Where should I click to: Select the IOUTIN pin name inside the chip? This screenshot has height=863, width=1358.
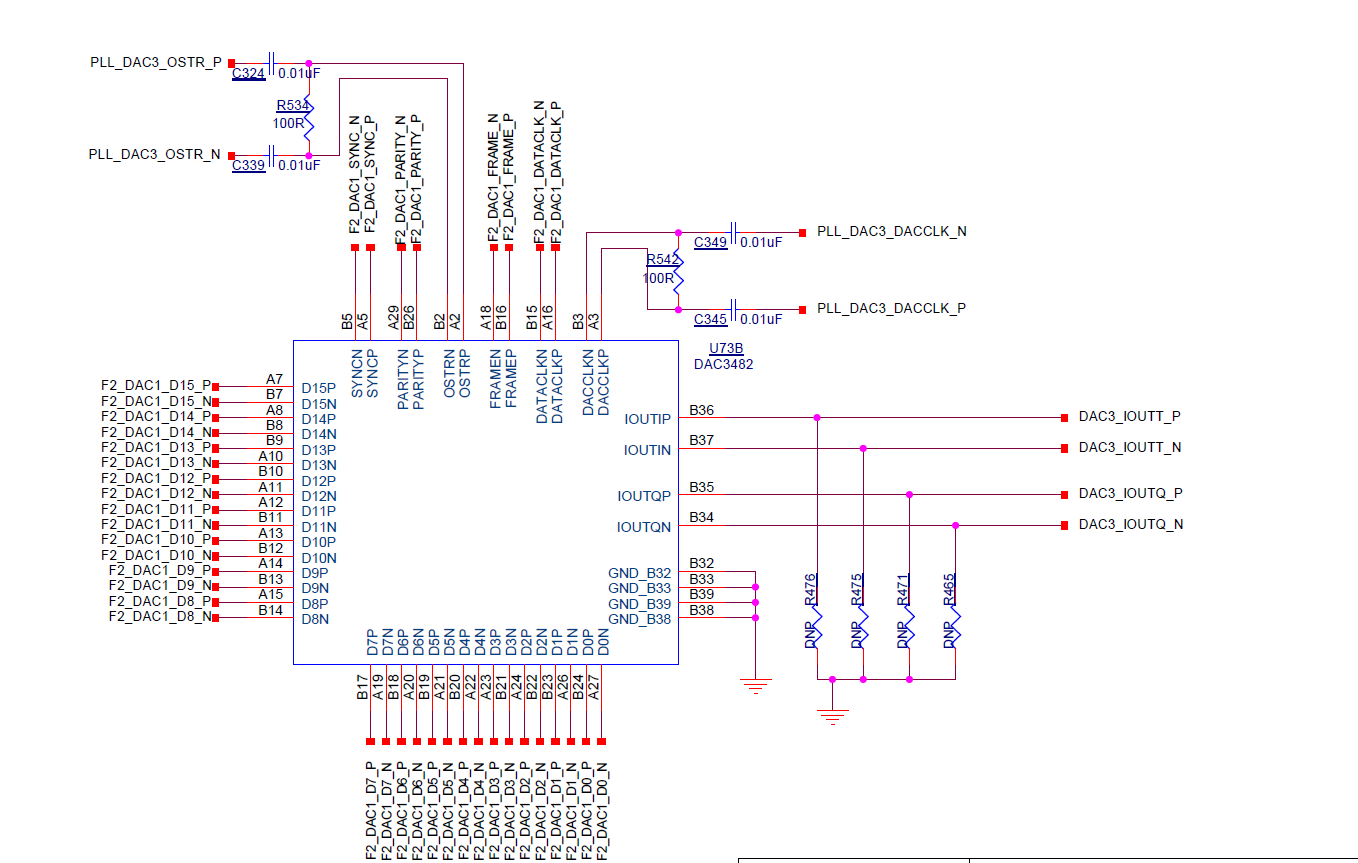[648, 450]
